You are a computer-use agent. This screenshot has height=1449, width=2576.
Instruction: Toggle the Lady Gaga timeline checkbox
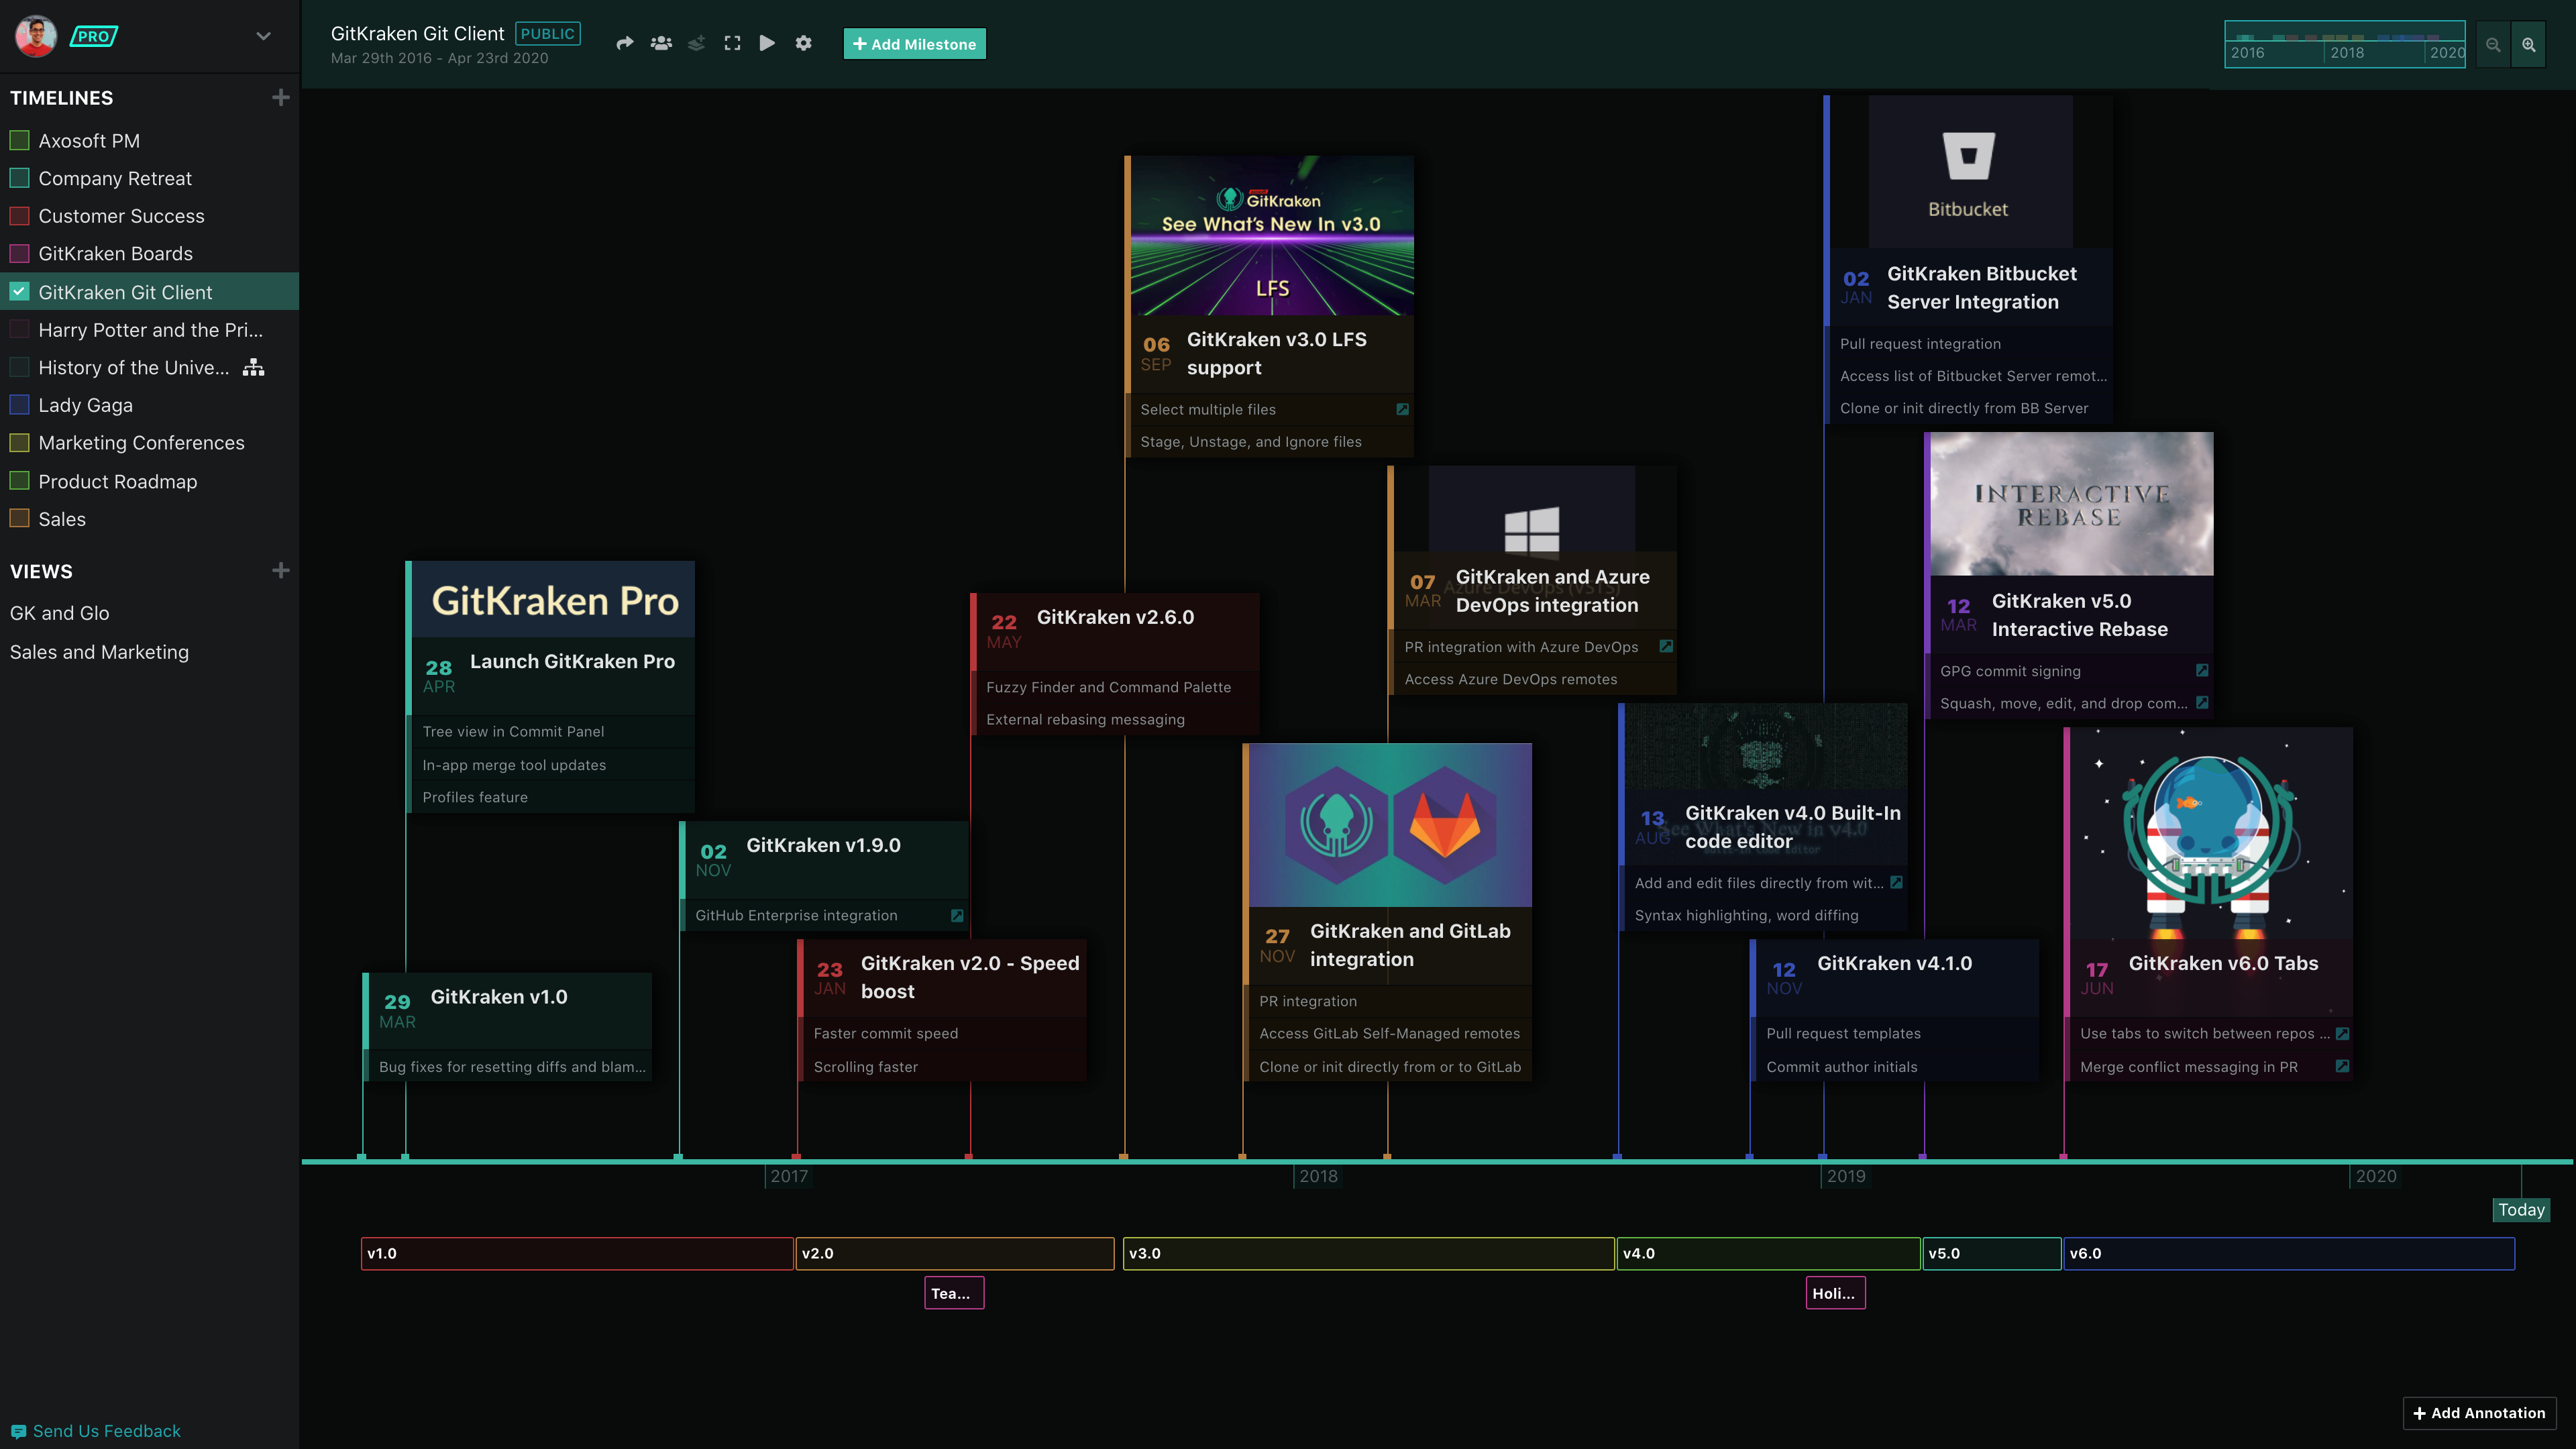pos(19,405)
